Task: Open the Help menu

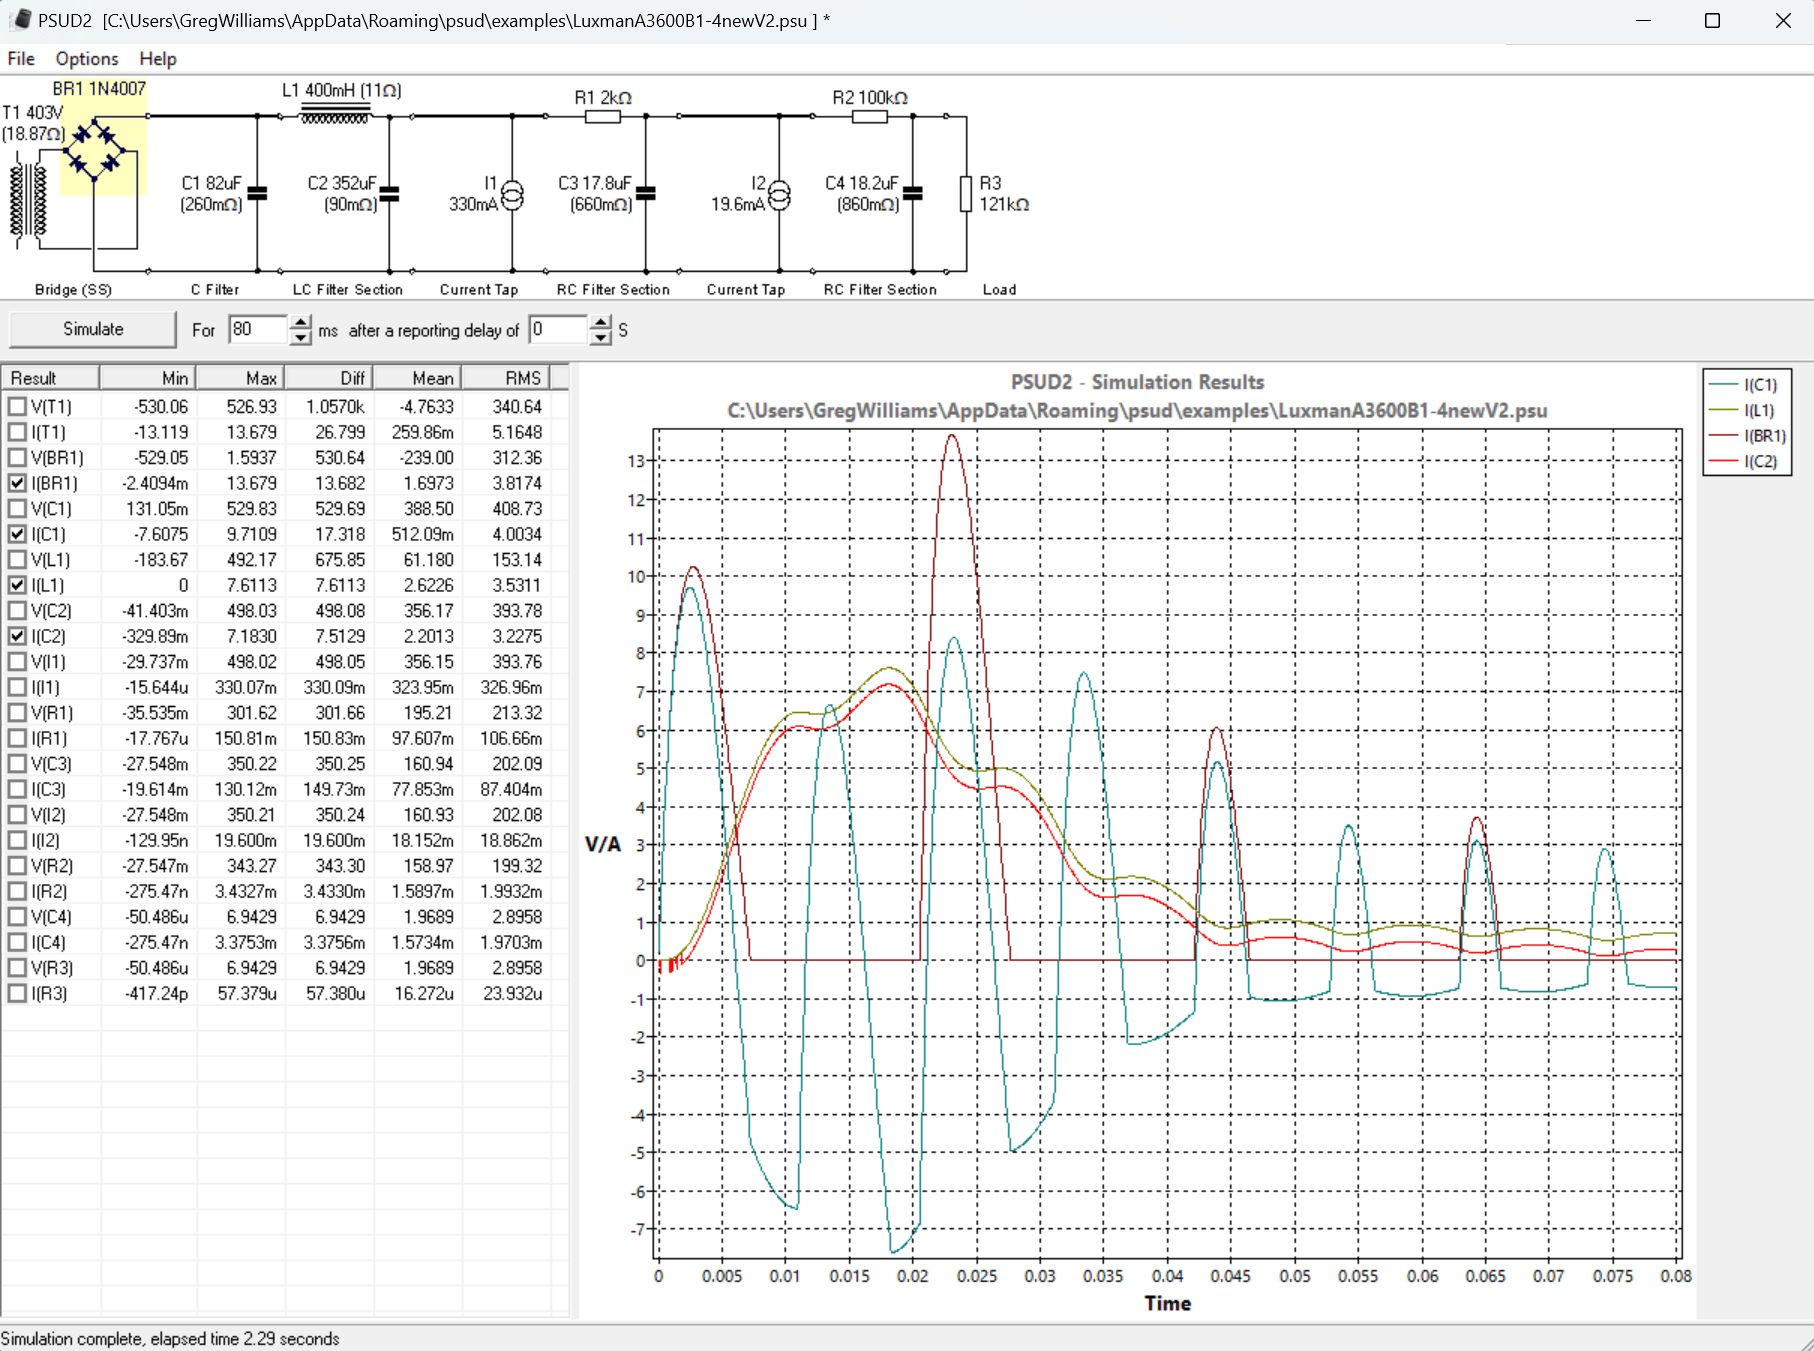Action: [x=158, y=59]
